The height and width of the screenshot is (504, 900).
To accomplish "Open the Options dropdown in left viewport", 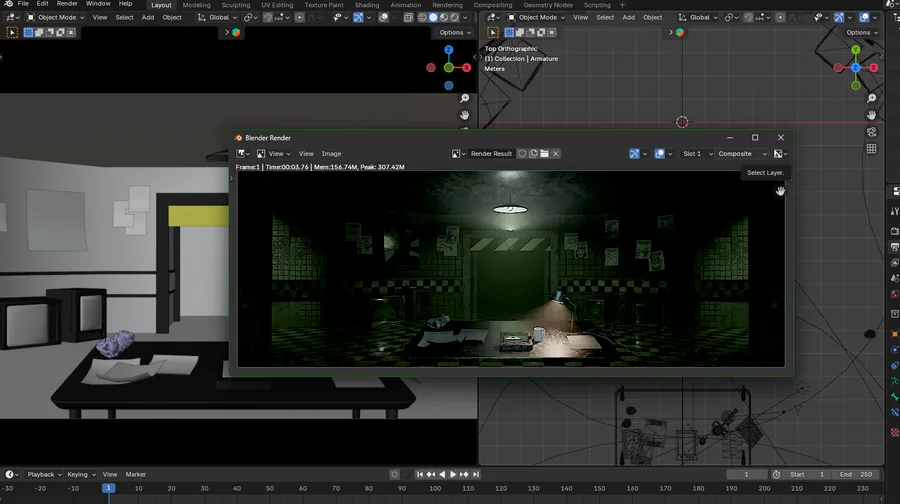I will (455, 32).
